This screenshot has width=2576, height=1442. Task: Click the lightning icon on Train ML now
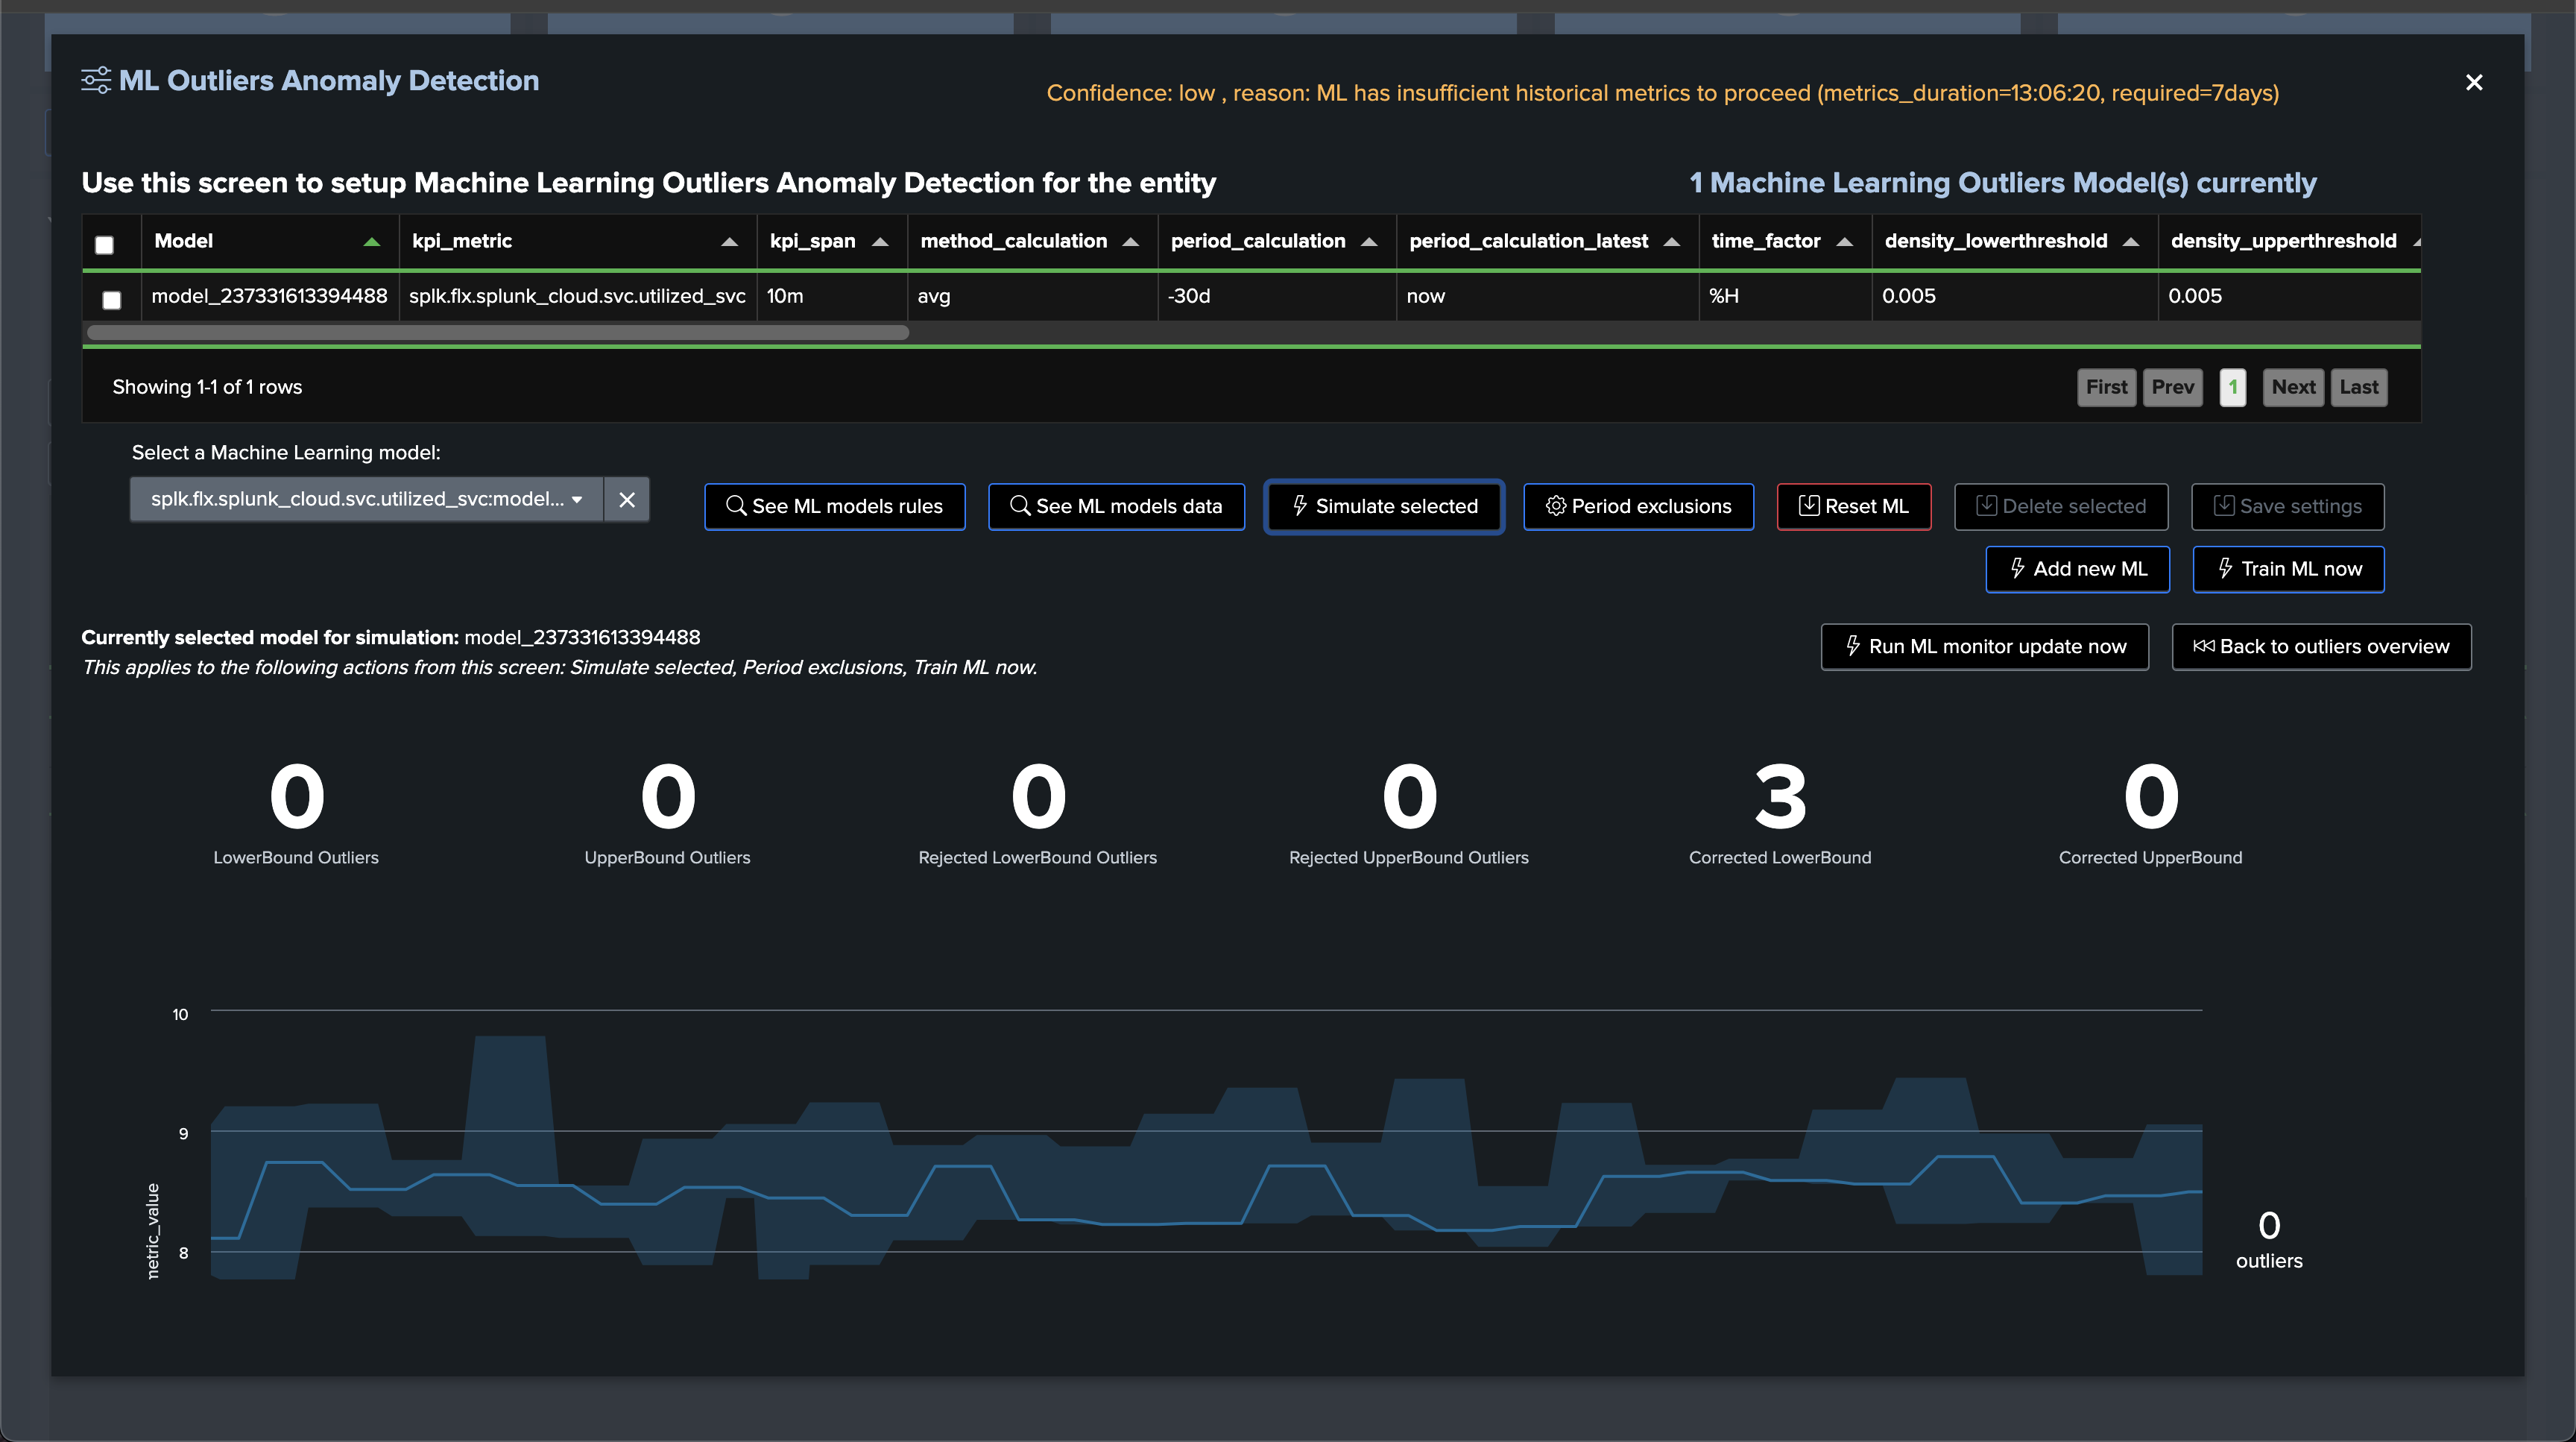[2226, 569]
